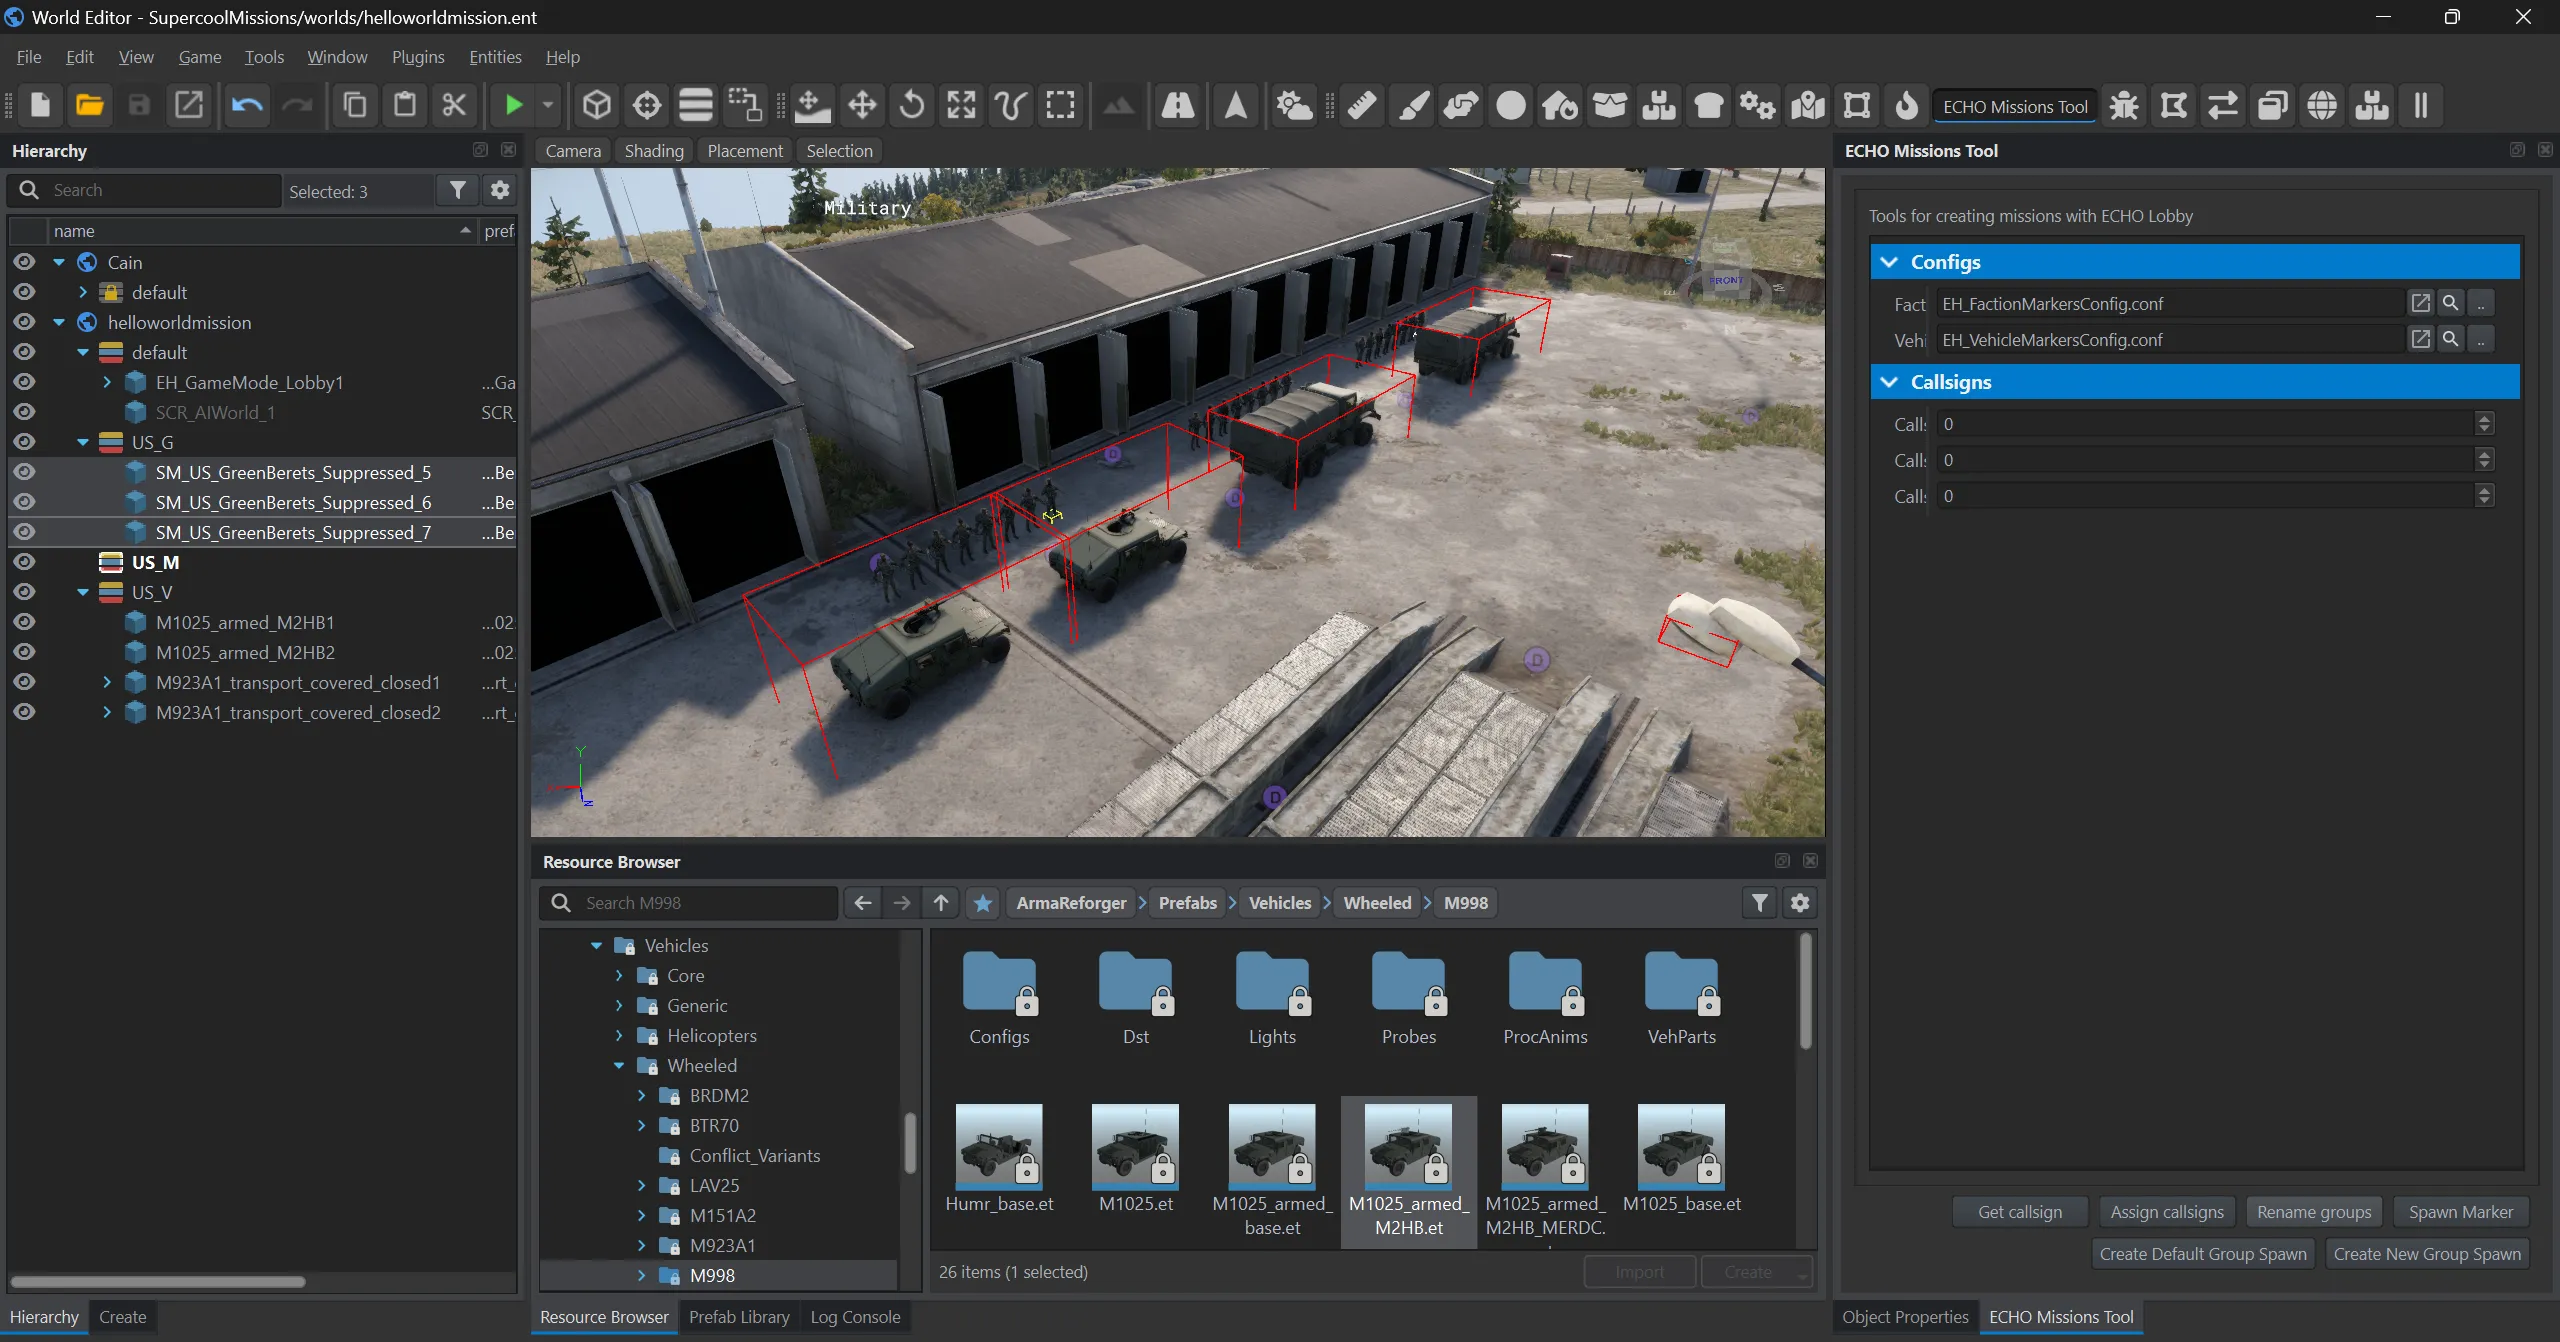Click Create Default Group Spawn button
Screen dimensions: 2560x1342
2203,1253
